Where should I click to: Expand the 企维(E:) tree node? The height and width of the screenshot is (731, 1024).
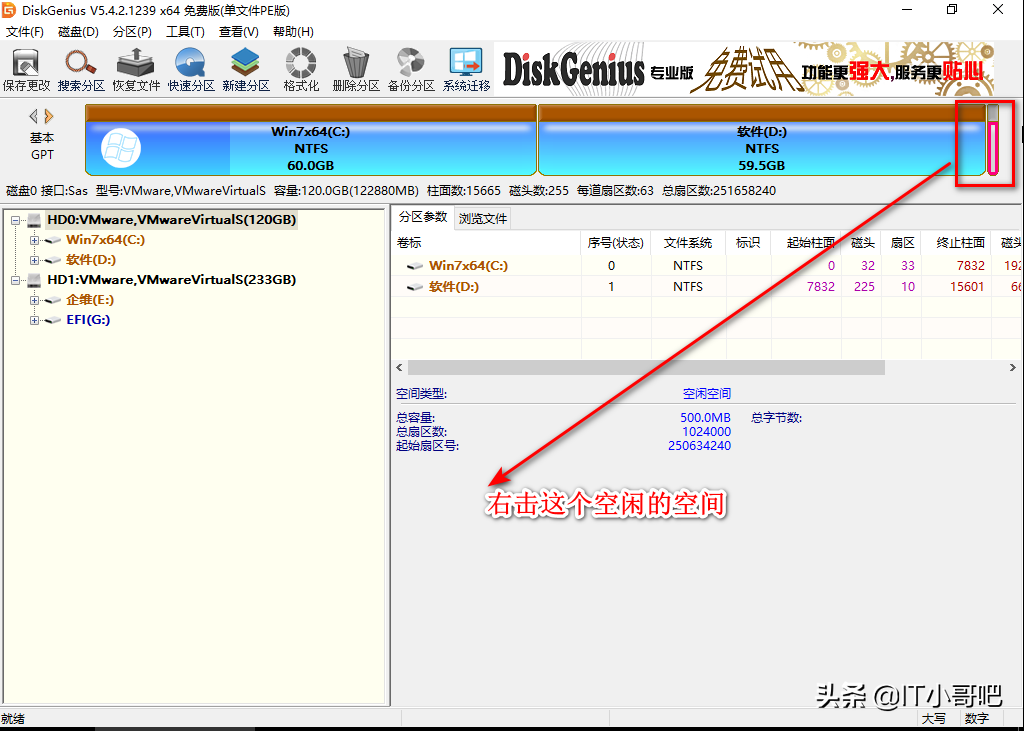(x=34, y=301)
